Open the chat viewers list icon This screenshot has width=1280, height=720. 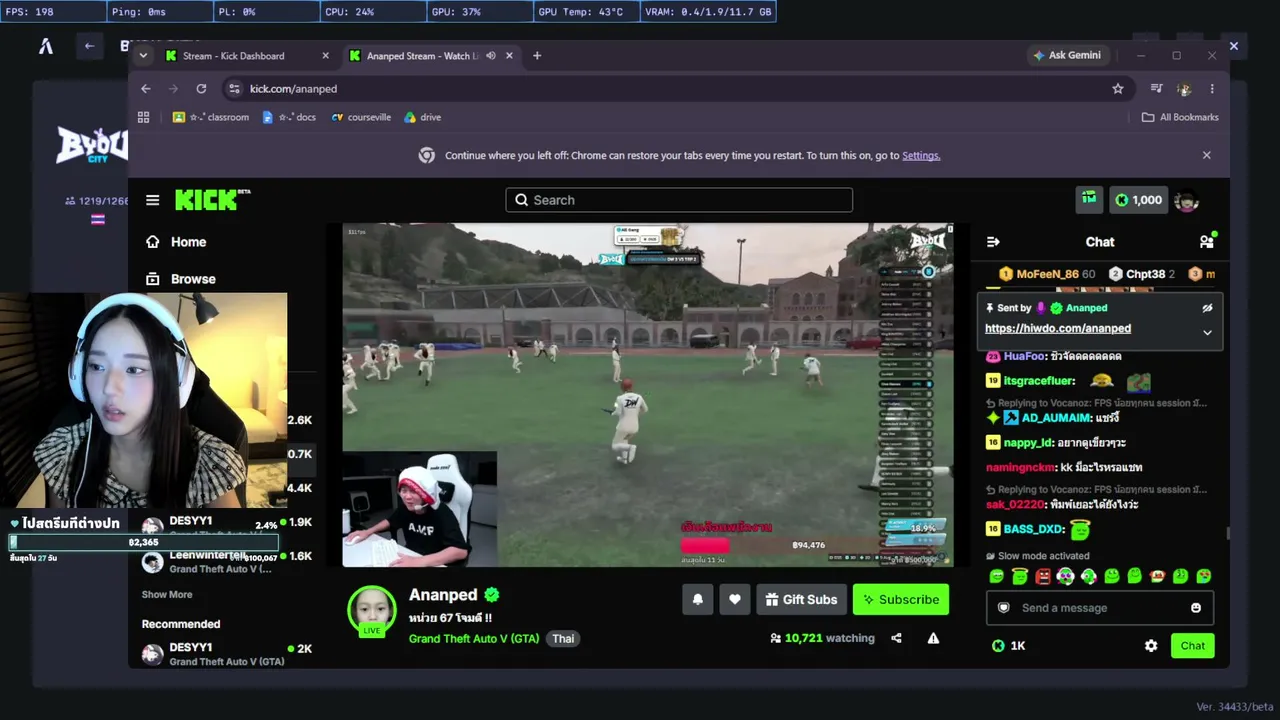1206,242
